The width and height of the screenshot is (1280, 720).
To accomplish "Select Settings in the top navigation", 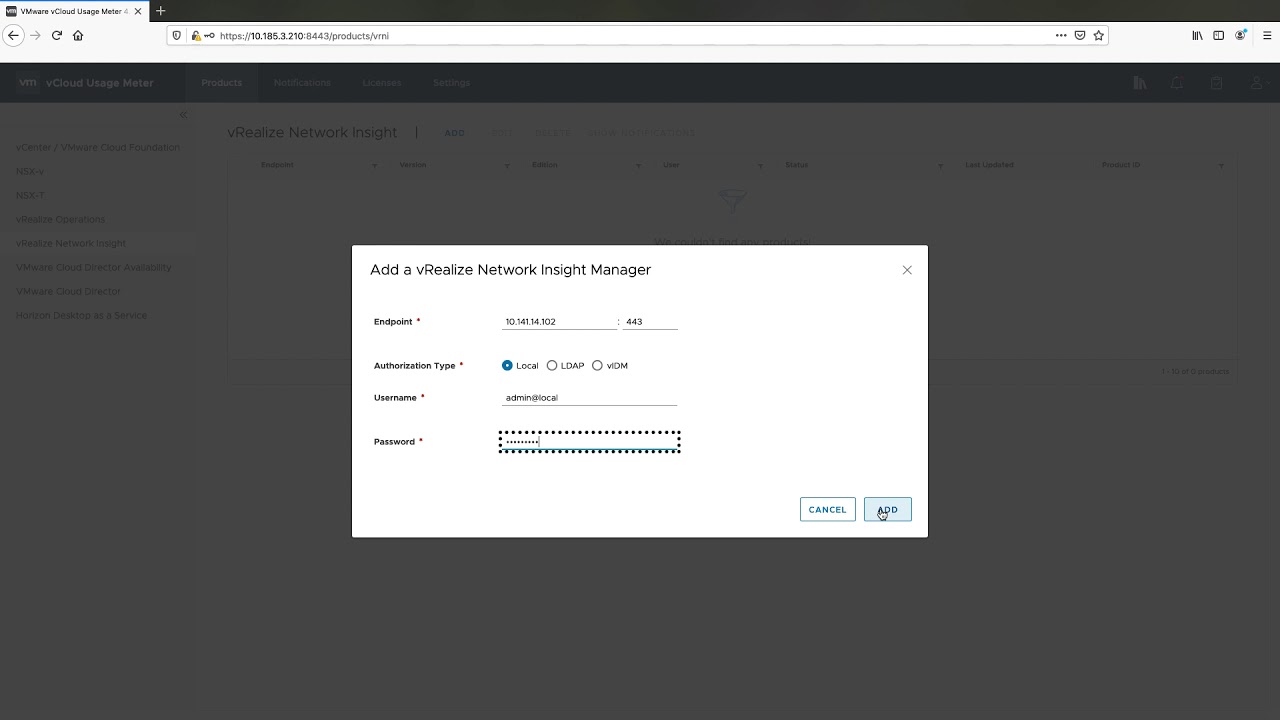I will (x=451, y=83).
